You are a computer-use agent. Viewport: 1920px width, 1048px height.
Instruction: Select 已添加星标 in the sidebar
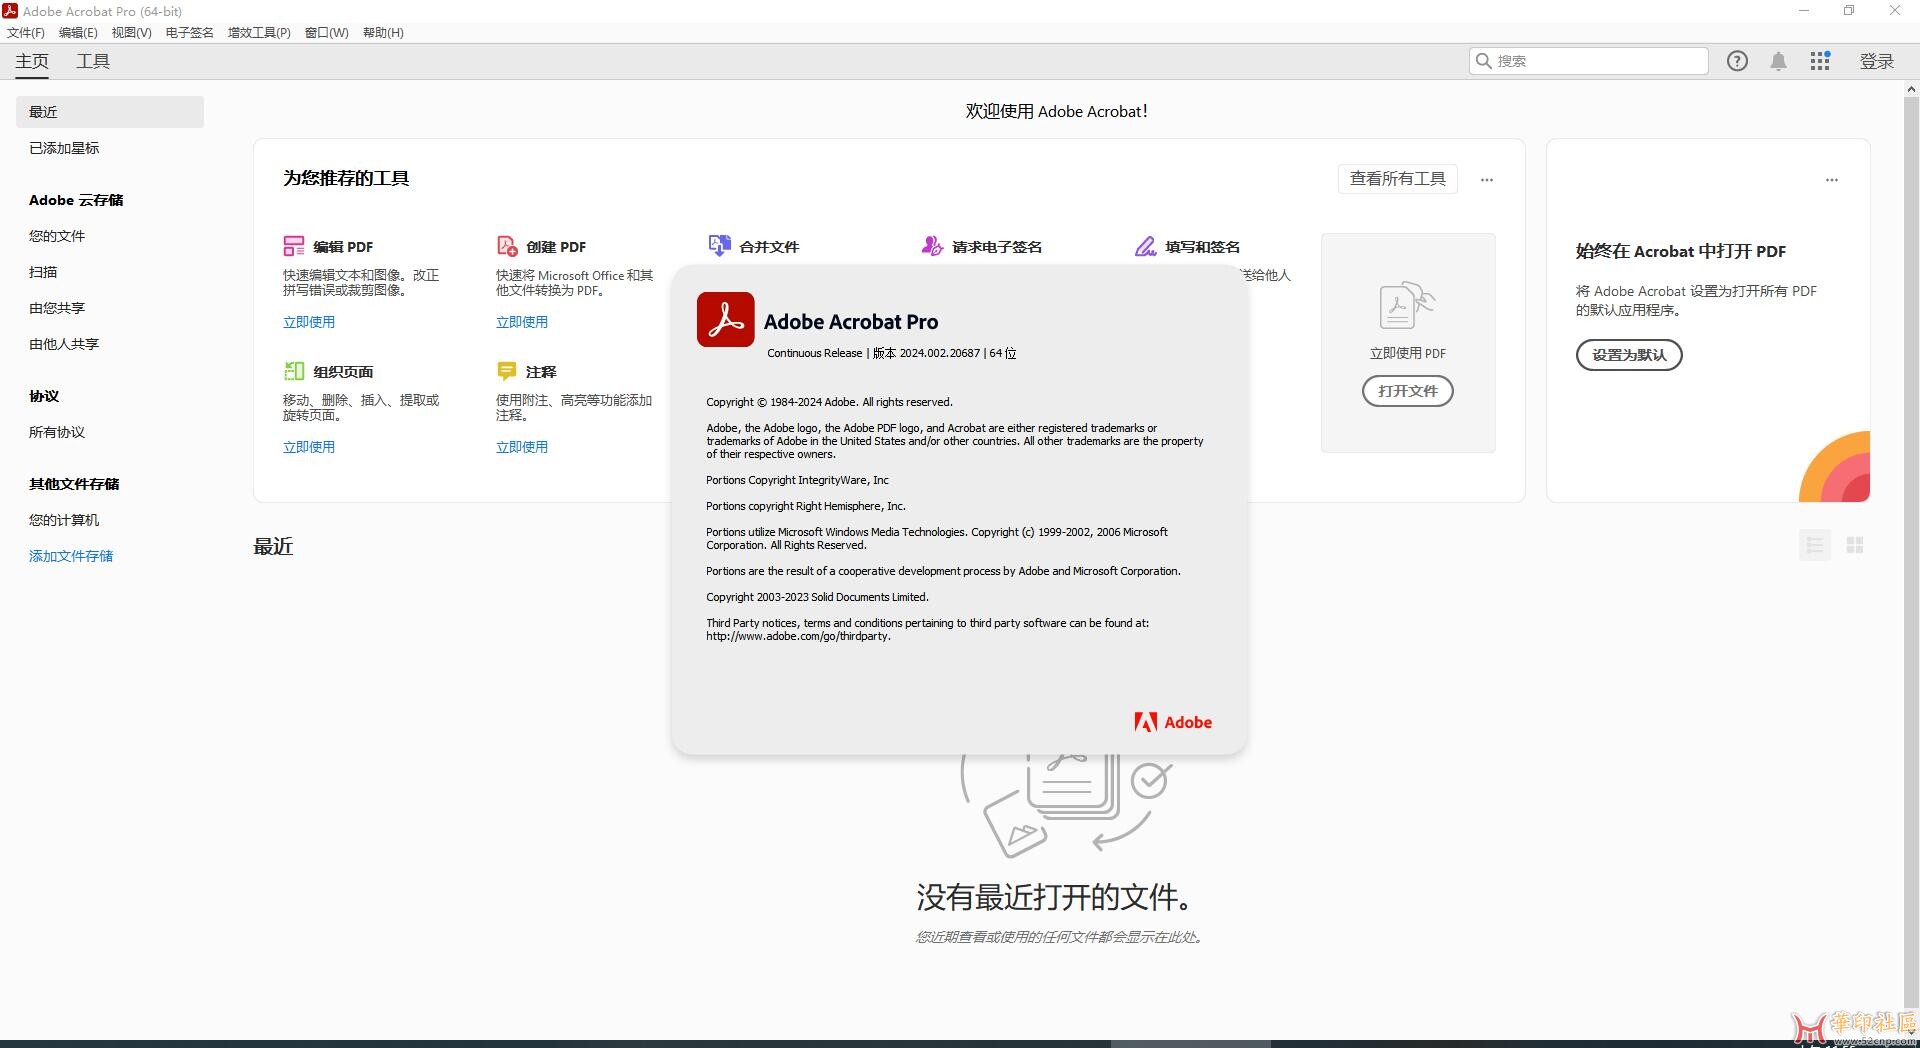pos(64,148)
